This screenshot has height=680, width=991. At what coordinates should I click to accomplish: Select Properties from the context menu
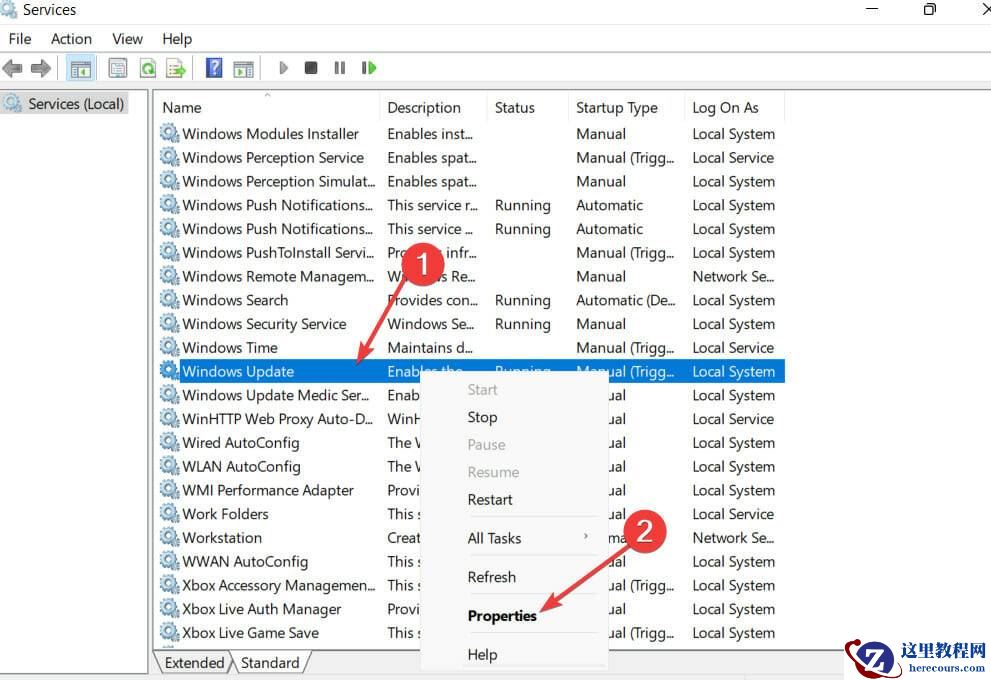(502, 616)
